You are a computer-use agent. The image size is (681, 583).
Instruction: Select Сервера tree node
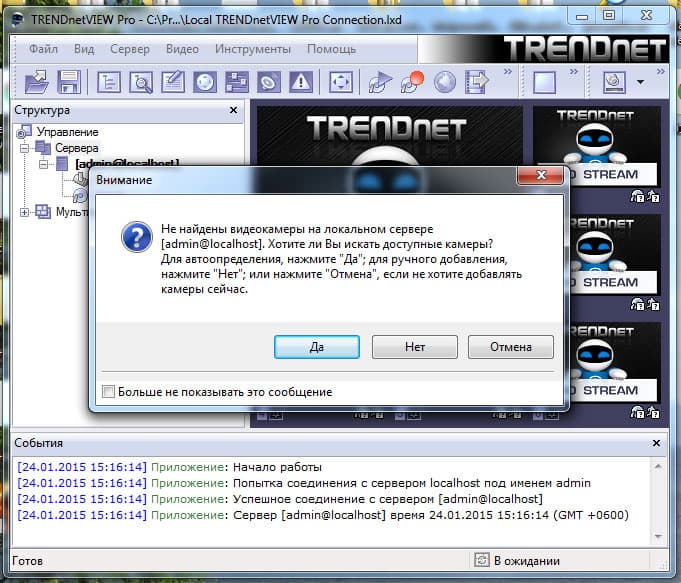pyautogui.click(x=76, y=148)
